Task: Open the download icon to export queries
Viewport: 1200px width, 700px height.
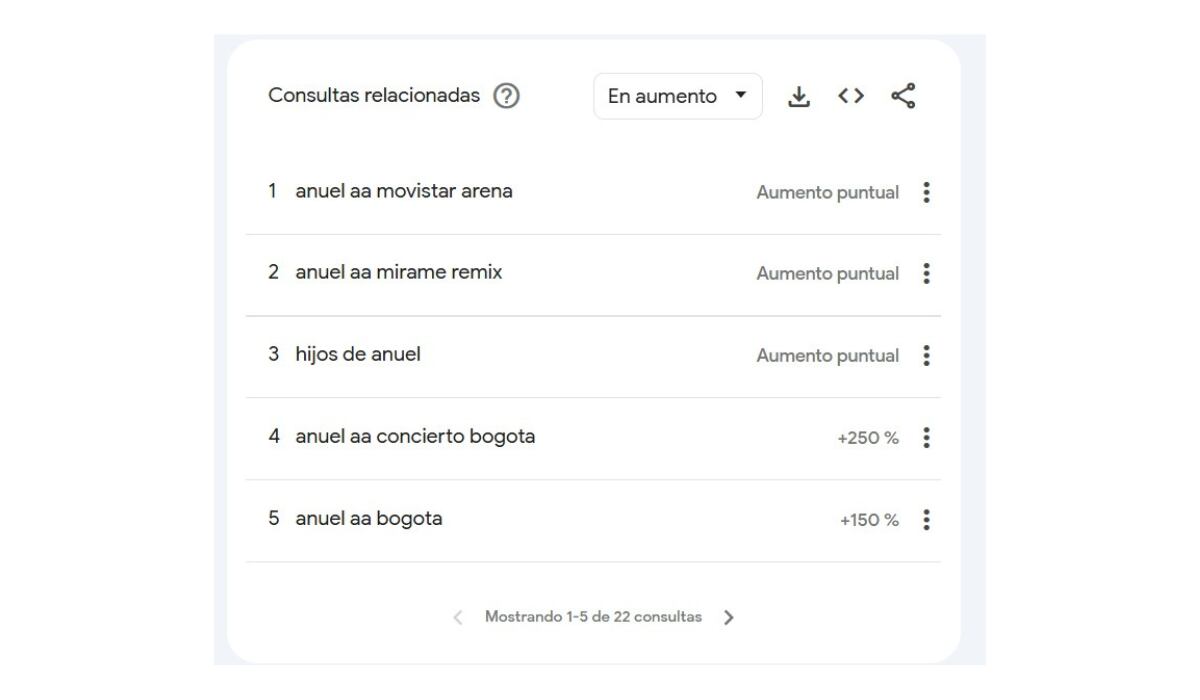Action: pyautogui.click(x=800, y=95)
